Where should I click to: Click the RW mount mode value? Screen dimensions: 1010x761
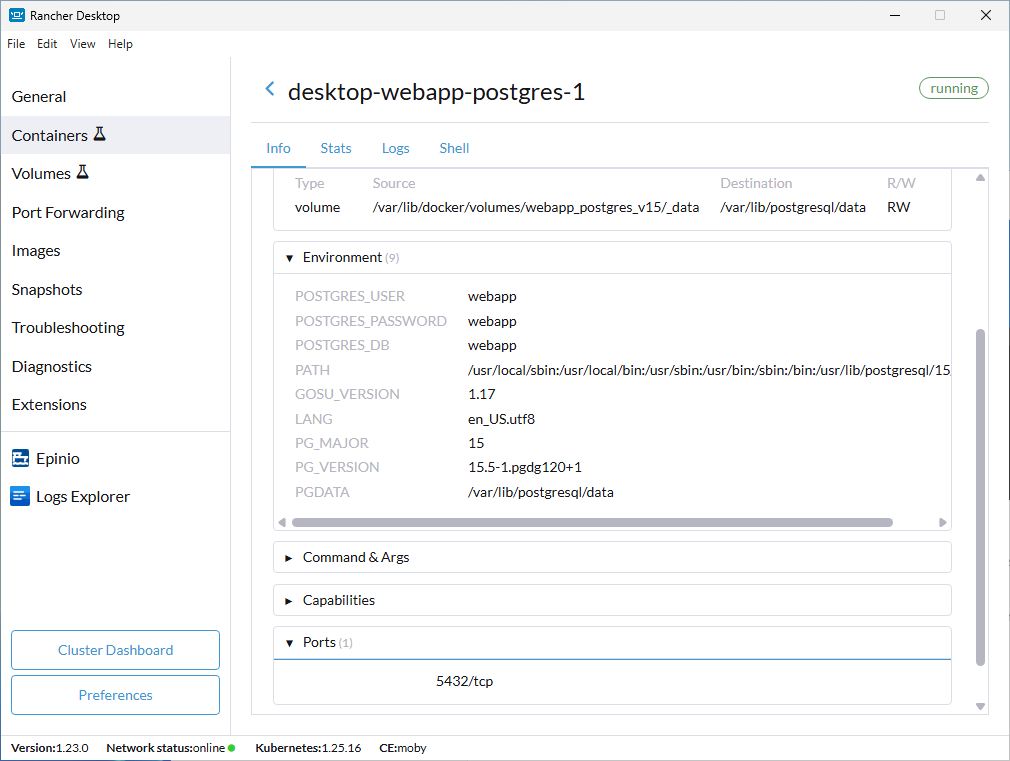coord(899,207)
